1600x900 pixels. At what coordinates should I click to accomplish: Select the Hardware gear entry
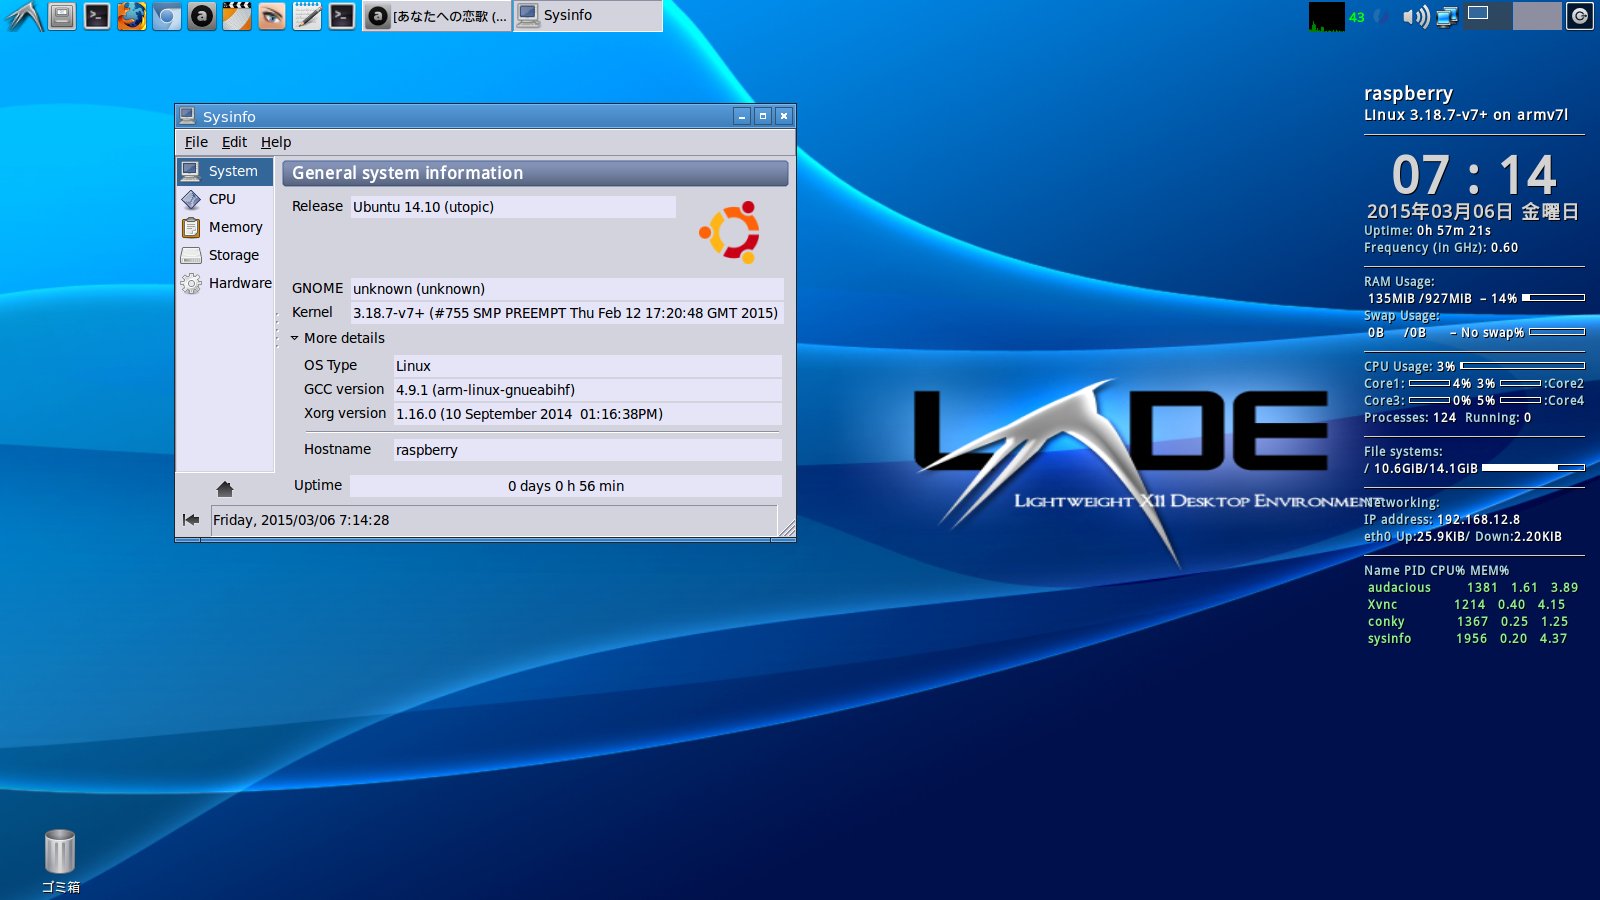coord(191,284)
